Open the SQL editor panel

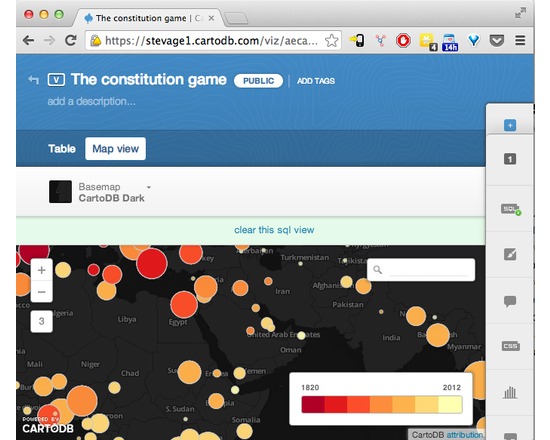(511, 209)
